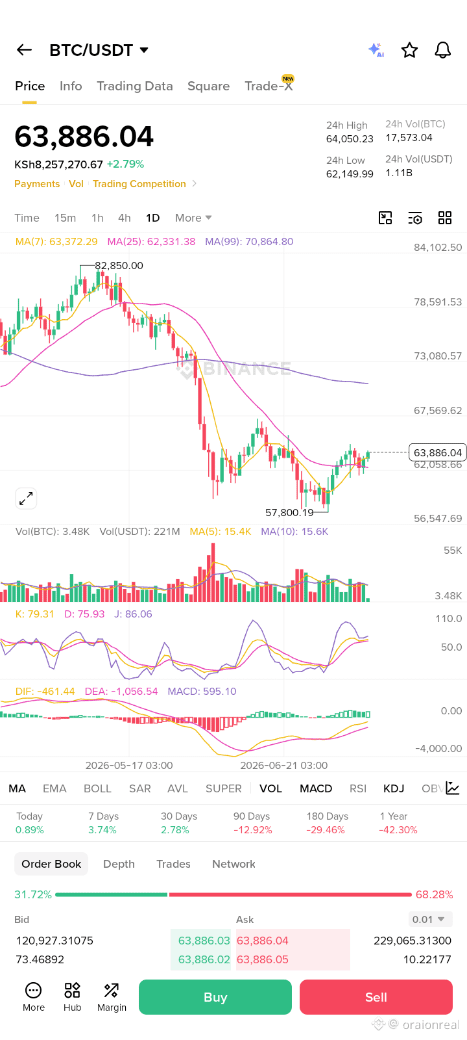Expand chart to fullscreen

26,498
